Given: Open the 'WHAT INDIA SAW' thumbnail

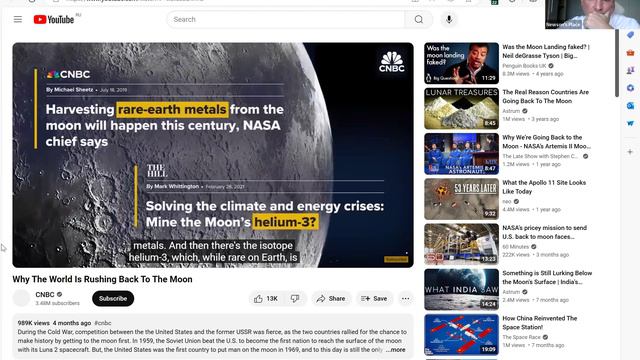Looking at the screenshot, I should (x=461, y=289).
